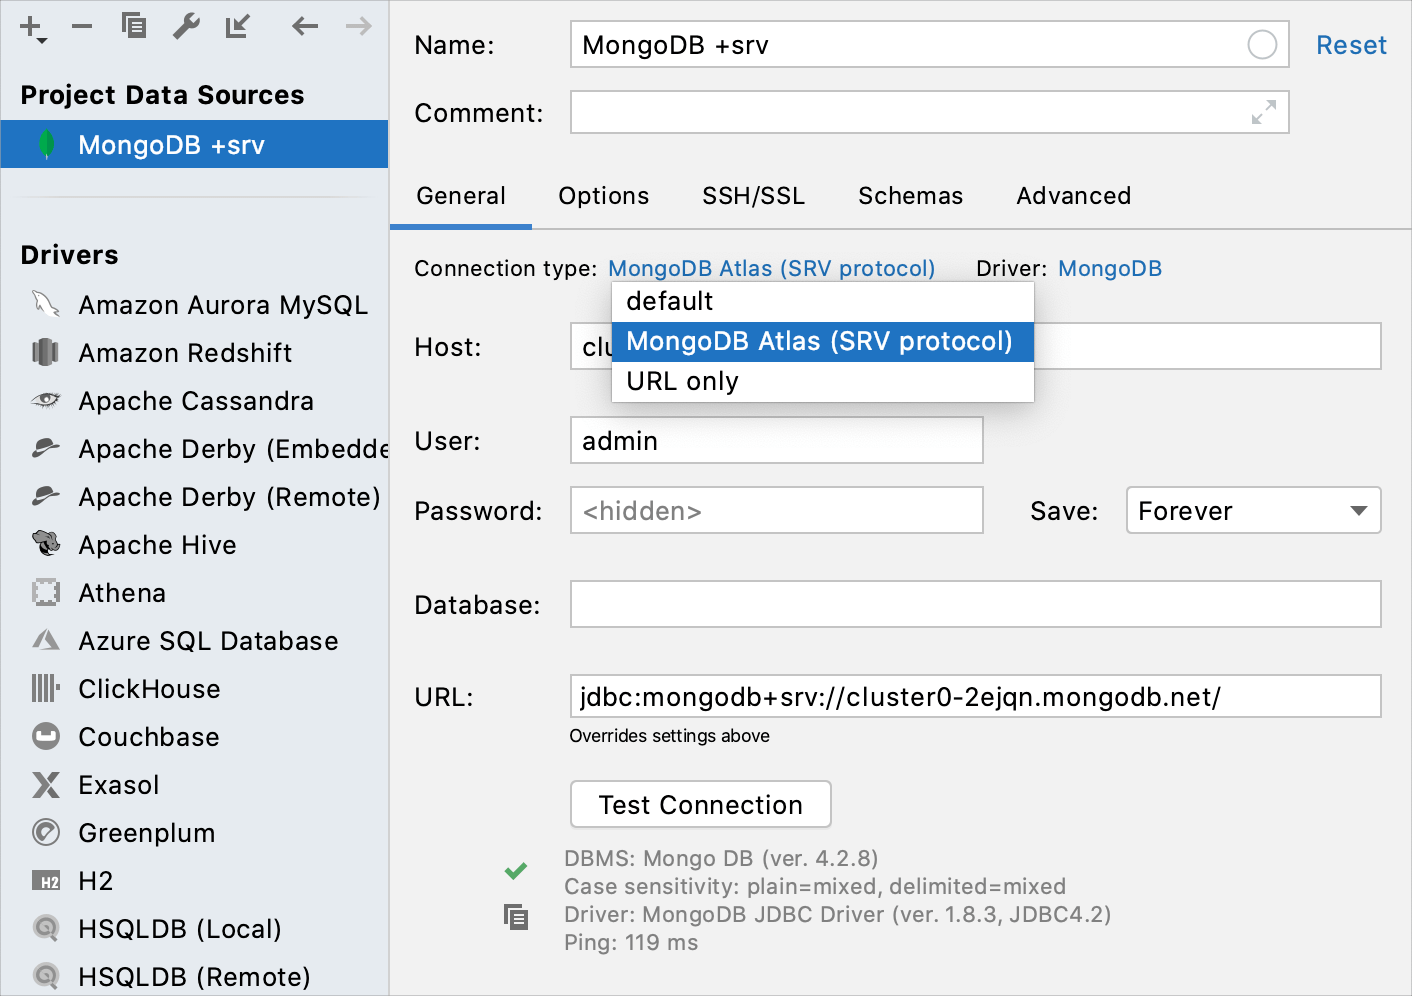1412x996 pixels.
Task: Click into the User field
Action: pos(777,440)
